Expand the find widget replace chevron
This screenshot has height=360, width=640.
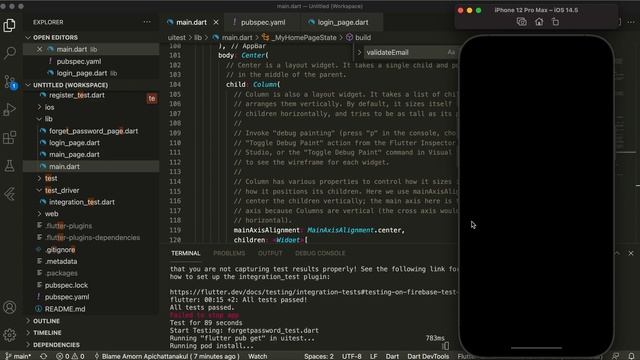pos(359,52)
